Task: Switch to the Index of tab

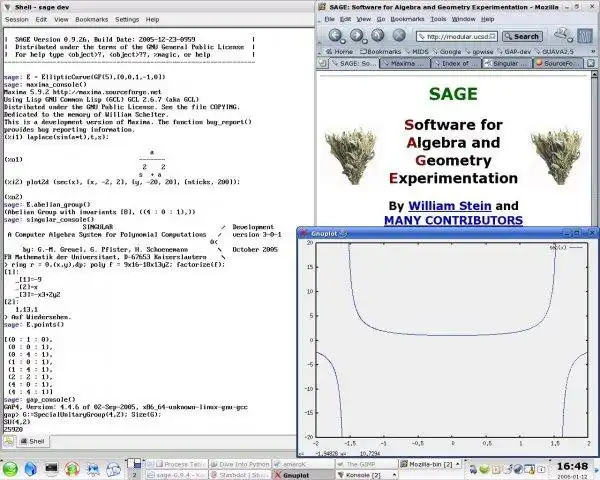Action: (x=456, y=64)
